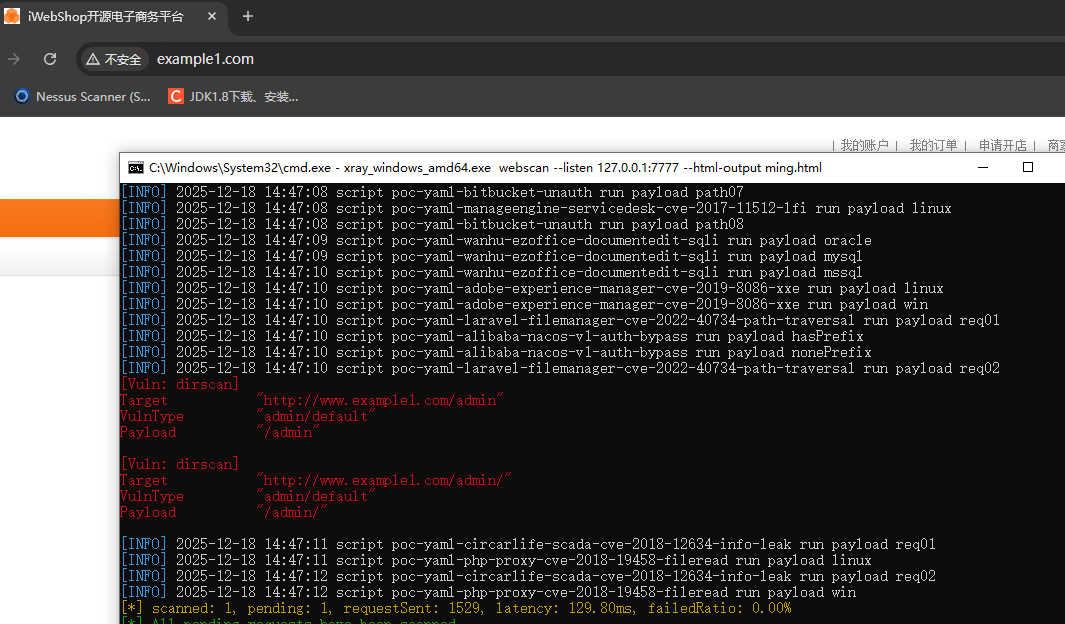Viewport: 1065px width, 624px height.
Task: Click the browser forward arrow
Action: tap(14, 59)
